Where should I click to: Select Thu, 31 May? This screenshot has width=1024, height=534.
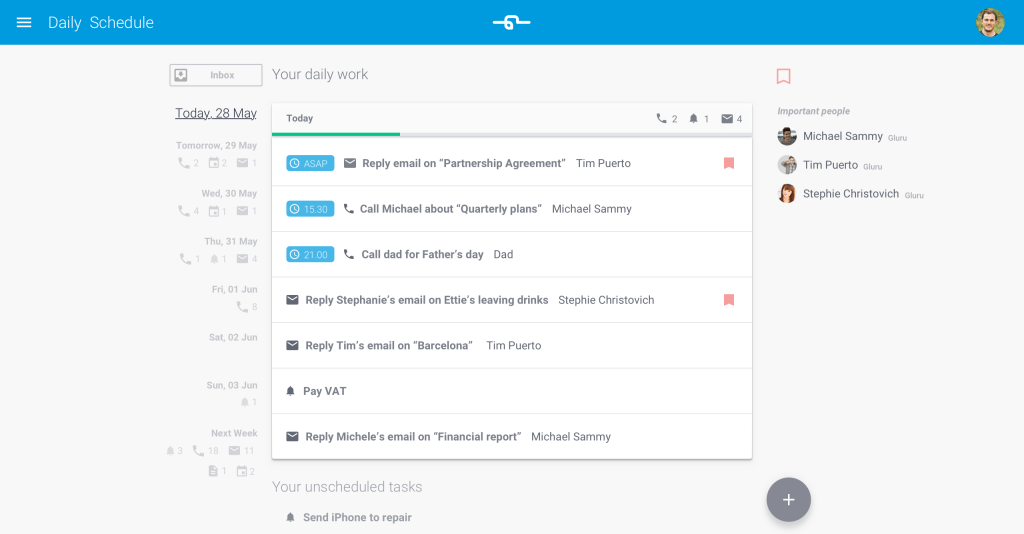point(231,242)
